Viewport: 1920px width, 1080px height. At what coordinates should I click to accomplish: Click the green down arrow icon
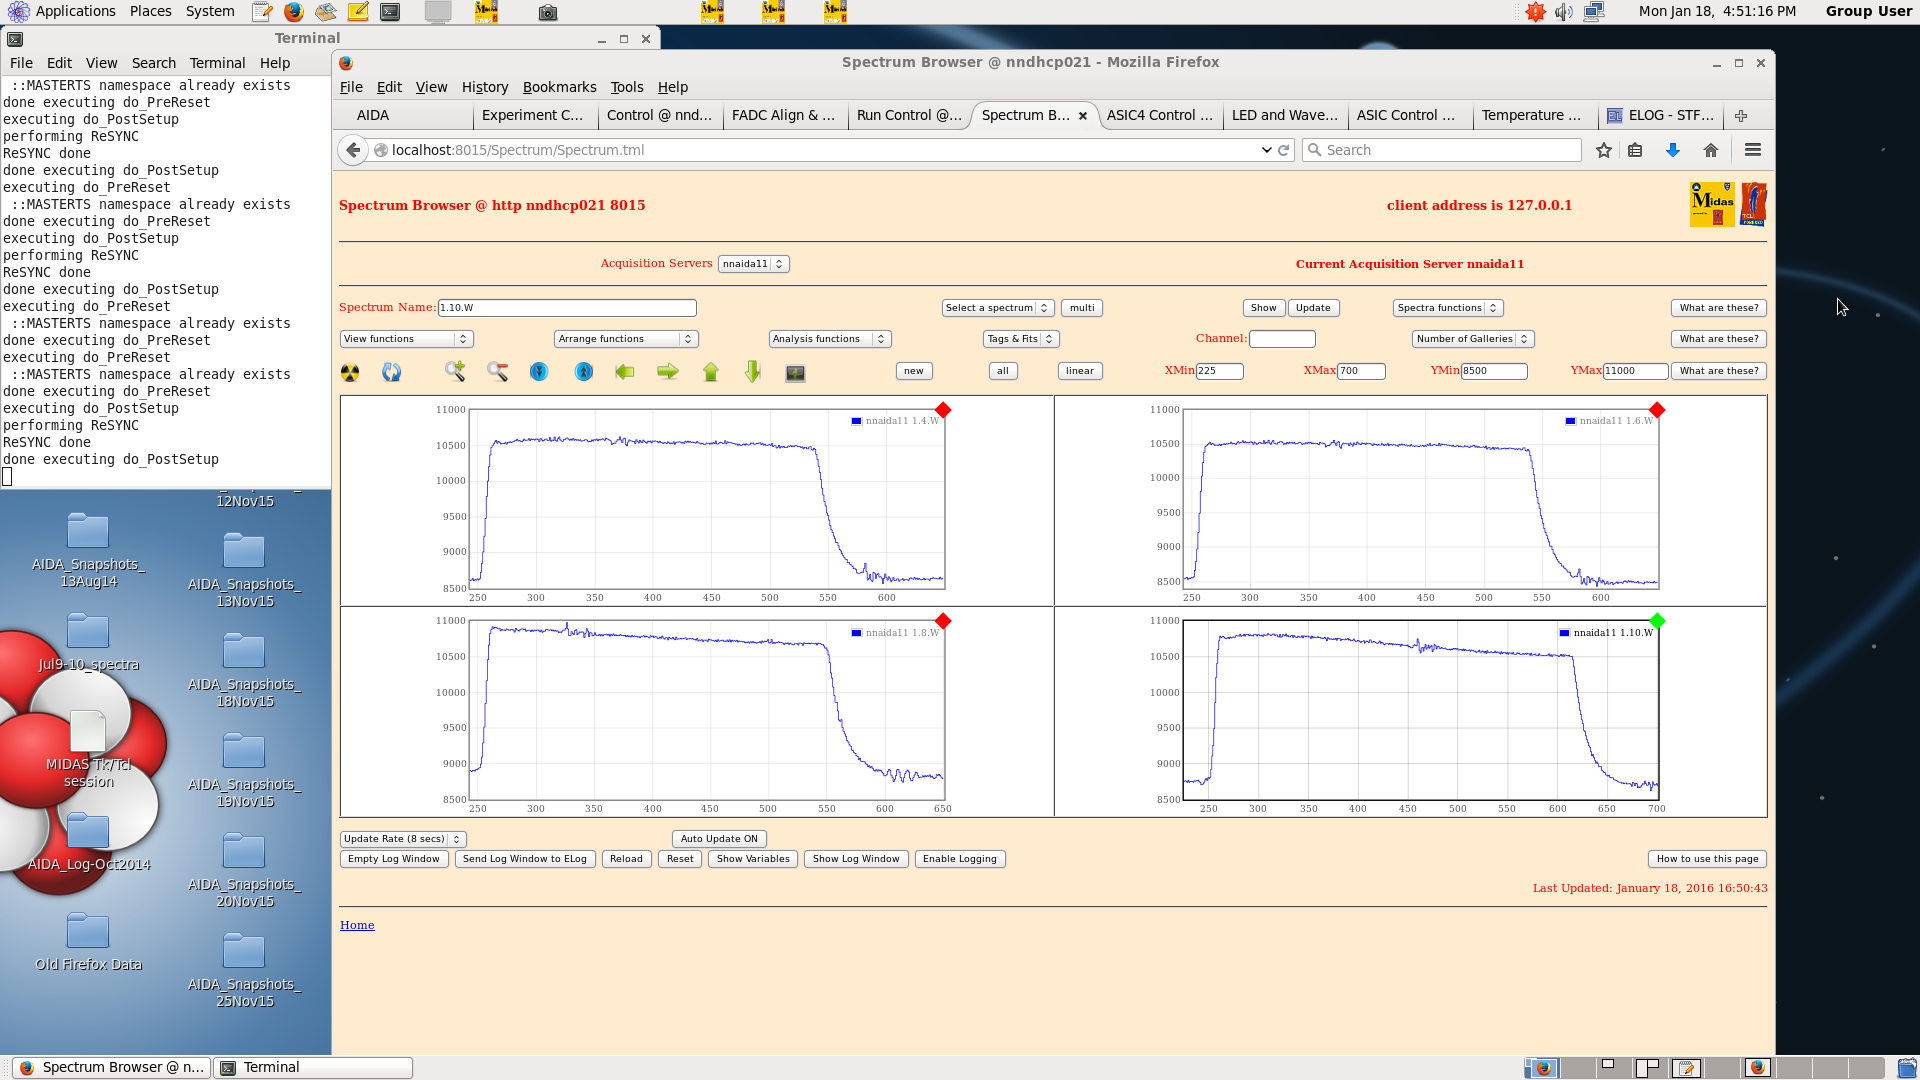(753, 372)
